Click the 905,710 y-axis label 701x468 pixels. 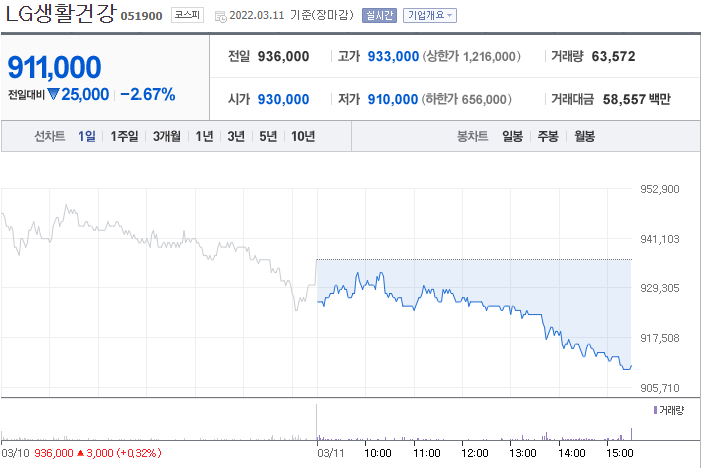(659, 388)
